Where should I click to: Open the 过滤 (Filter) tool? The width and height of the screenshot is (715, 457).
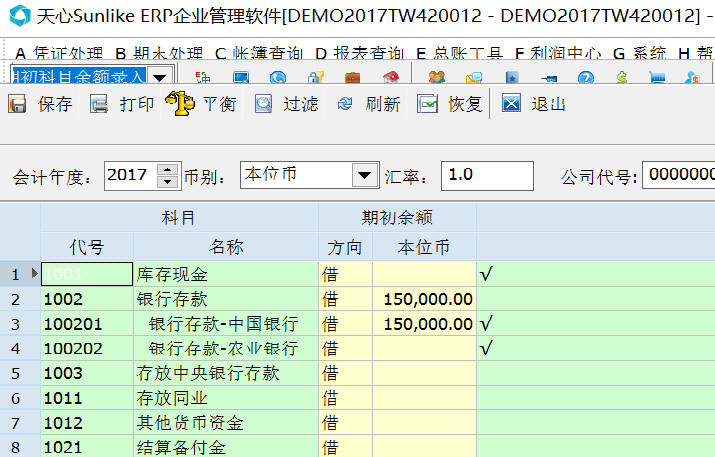pyautogui.click(x=286, y=104)
